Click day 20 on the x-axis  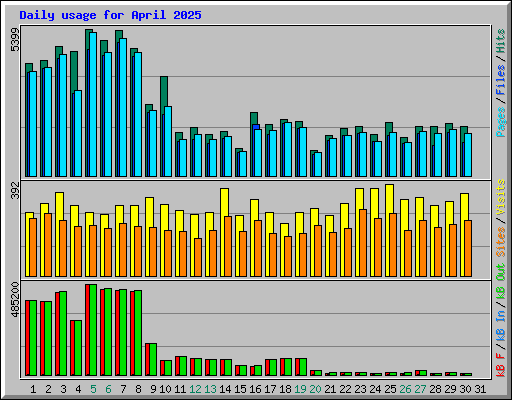point(315,389)
